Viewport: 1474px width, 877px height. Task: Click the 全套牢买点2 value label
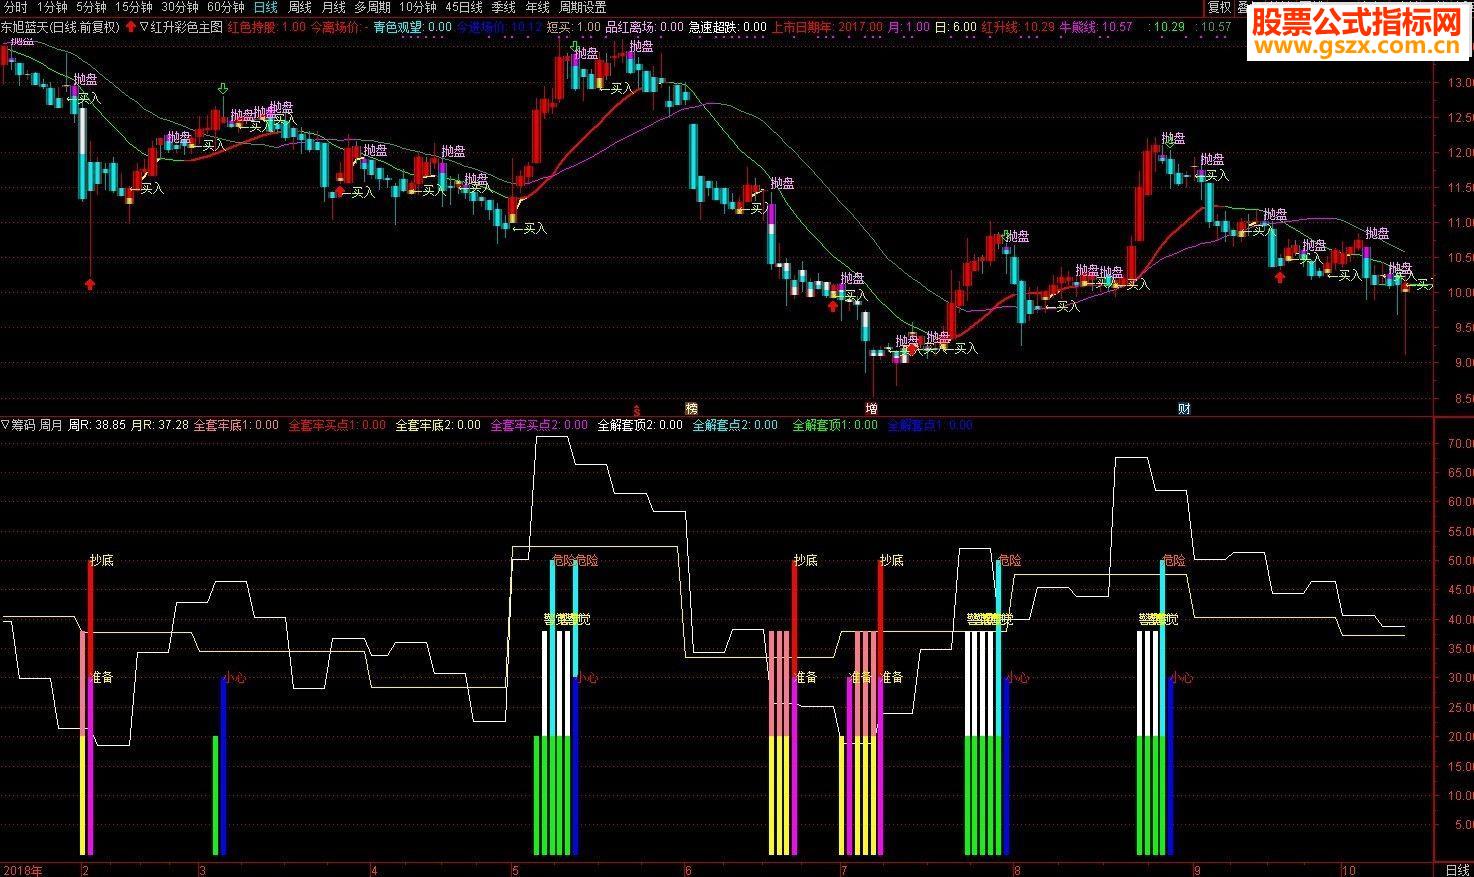coord(539,425)
